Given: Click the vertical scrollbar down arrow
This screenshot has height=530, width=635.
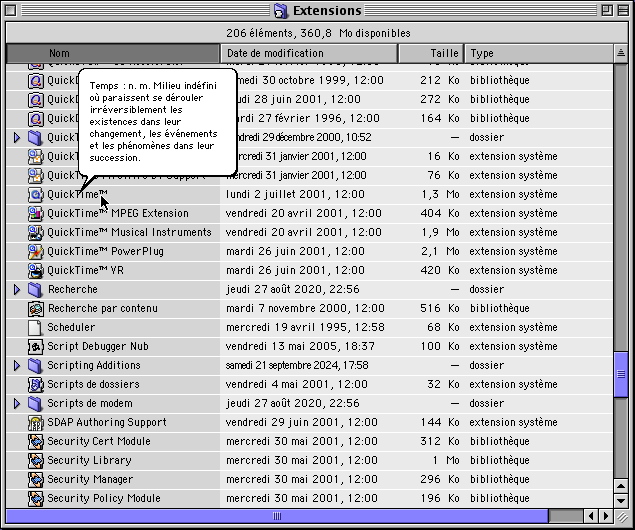Looking at the screenshot, I should point(621,500).
